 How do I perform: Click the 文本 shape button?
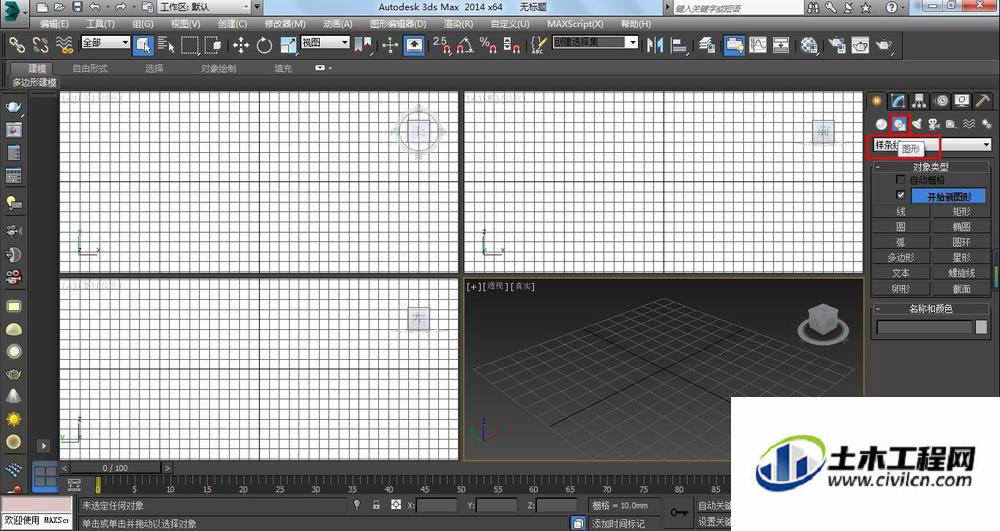coord(901,273)
